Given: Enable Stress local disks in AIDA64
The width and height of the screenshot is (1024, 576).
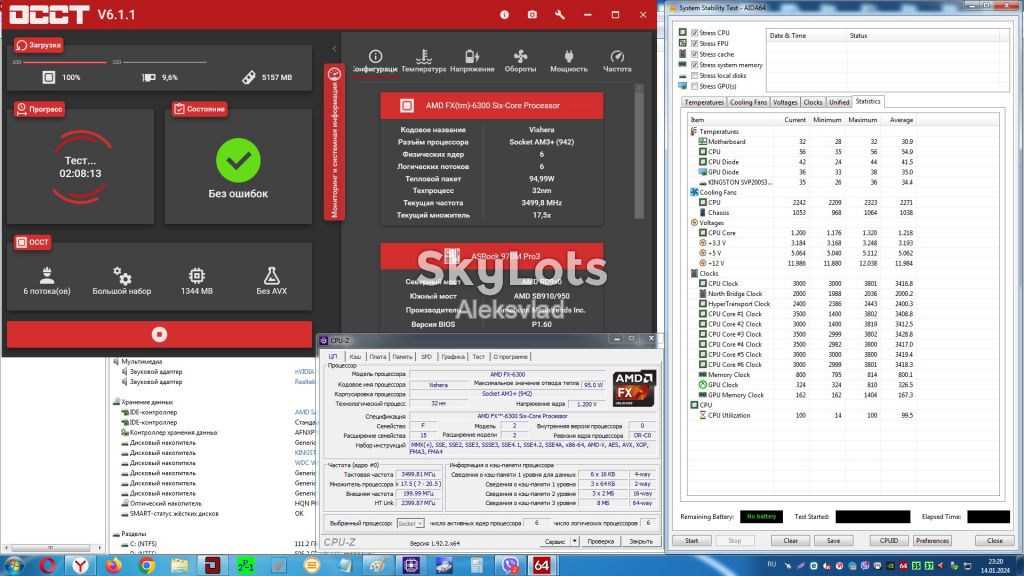Looking at the screenshot, I should pyautogui.click(x=694, y=76).
